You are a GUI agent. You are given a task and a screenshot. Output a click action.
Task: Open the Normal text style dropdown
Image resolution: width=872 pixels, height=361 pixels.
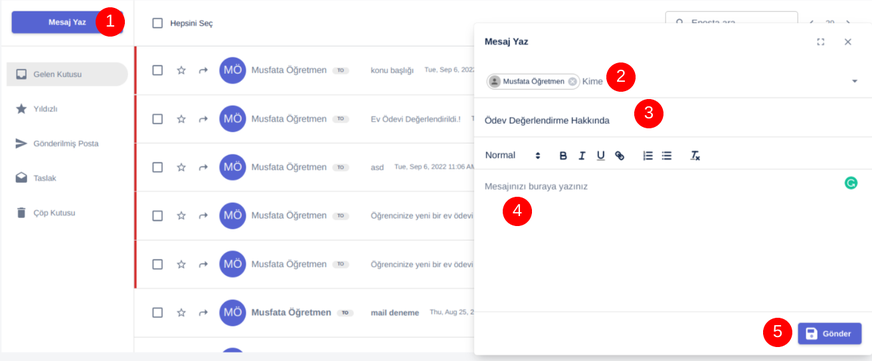(x=513, y=156)
